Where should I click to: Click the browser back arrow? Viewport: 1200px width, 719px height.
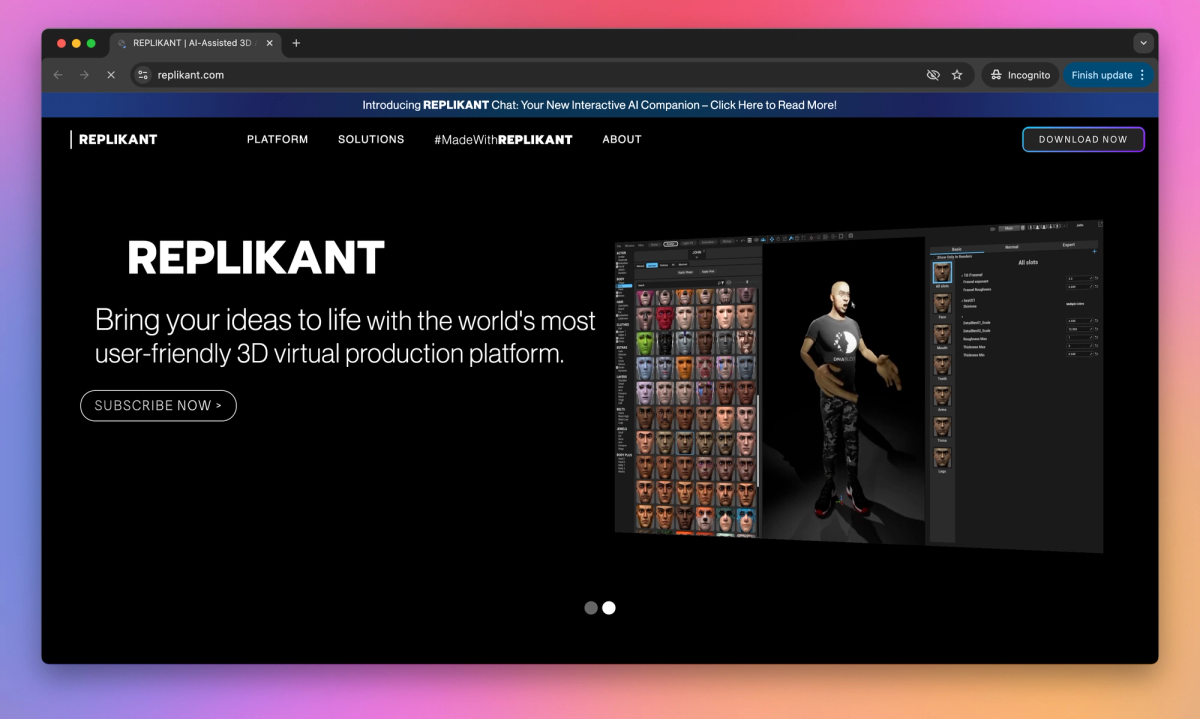tap(58, 75)
